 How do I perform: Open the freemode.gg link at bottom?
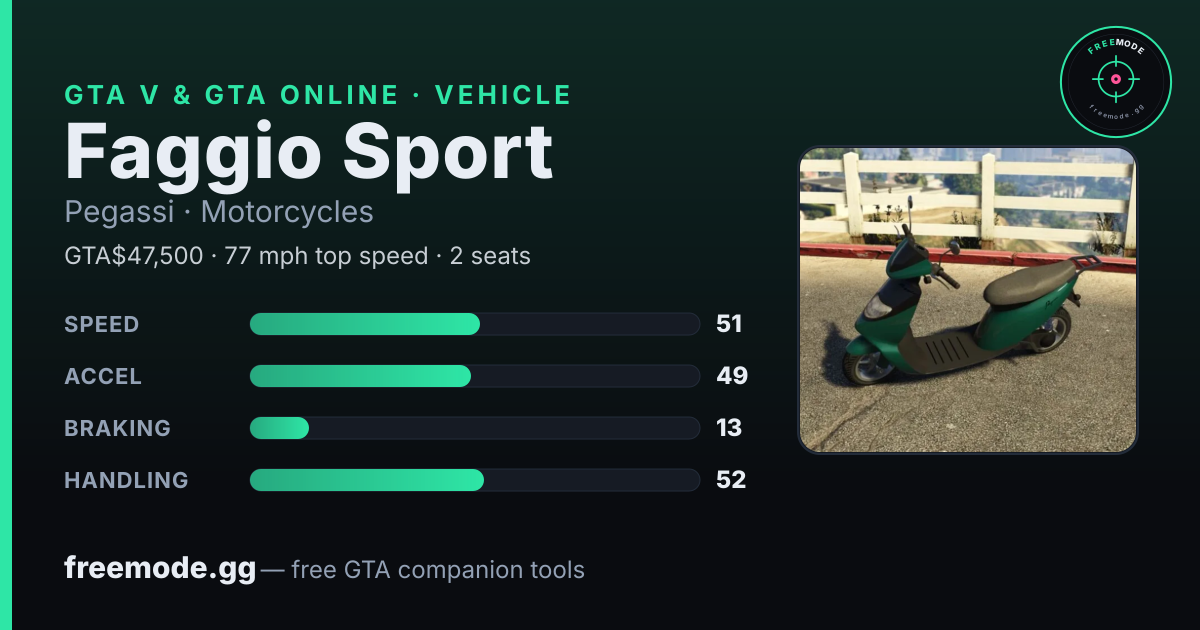coord(160,569)
